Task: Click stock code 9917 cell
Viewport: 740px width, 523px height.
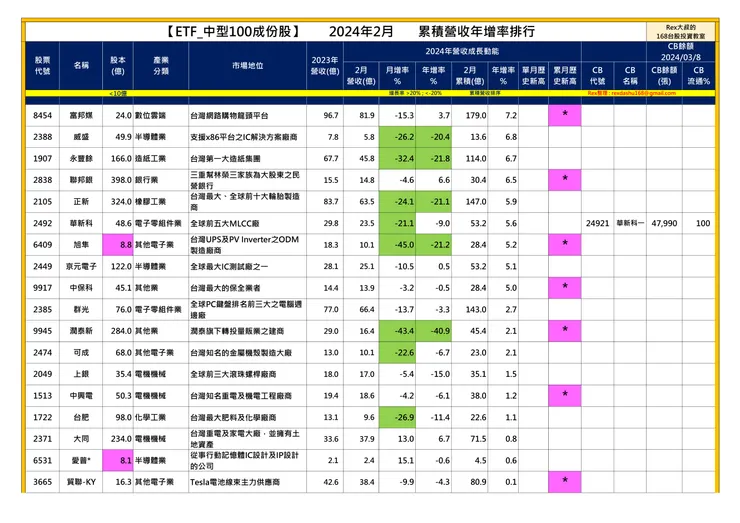Action: pos(42,288)
